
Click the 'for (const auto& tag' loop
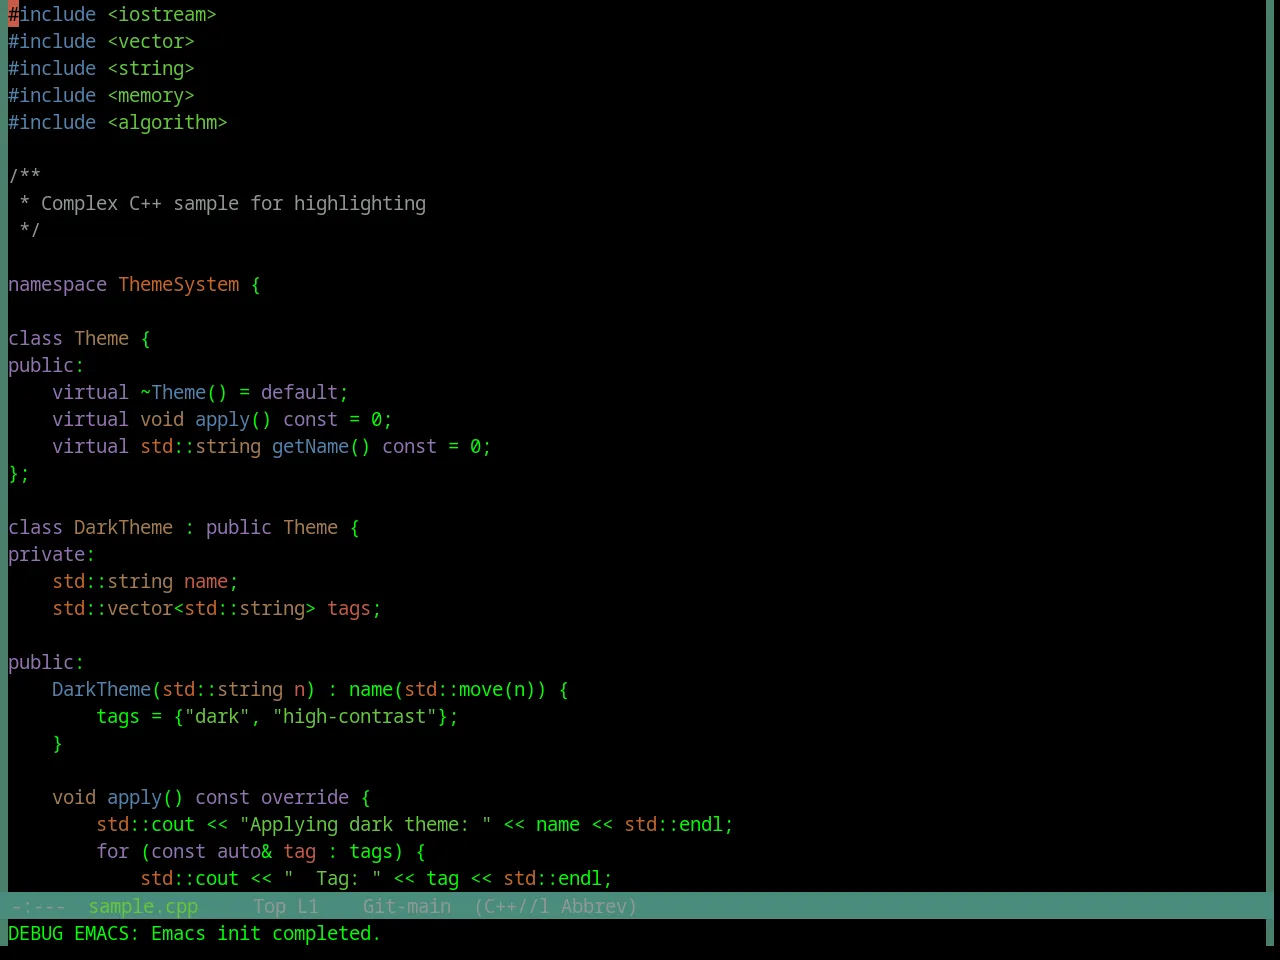206,851
